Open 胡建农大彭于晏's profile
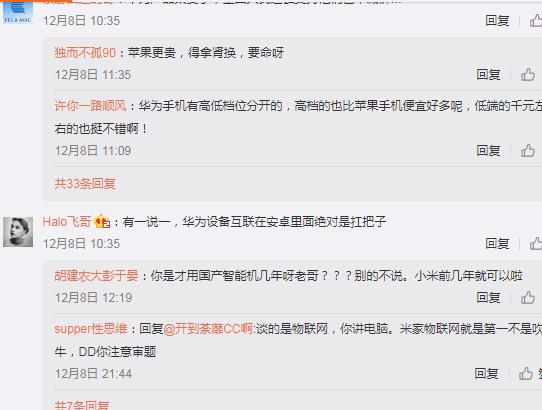The height and width of the screenshot is (410, 542). [x=96, y=276]
